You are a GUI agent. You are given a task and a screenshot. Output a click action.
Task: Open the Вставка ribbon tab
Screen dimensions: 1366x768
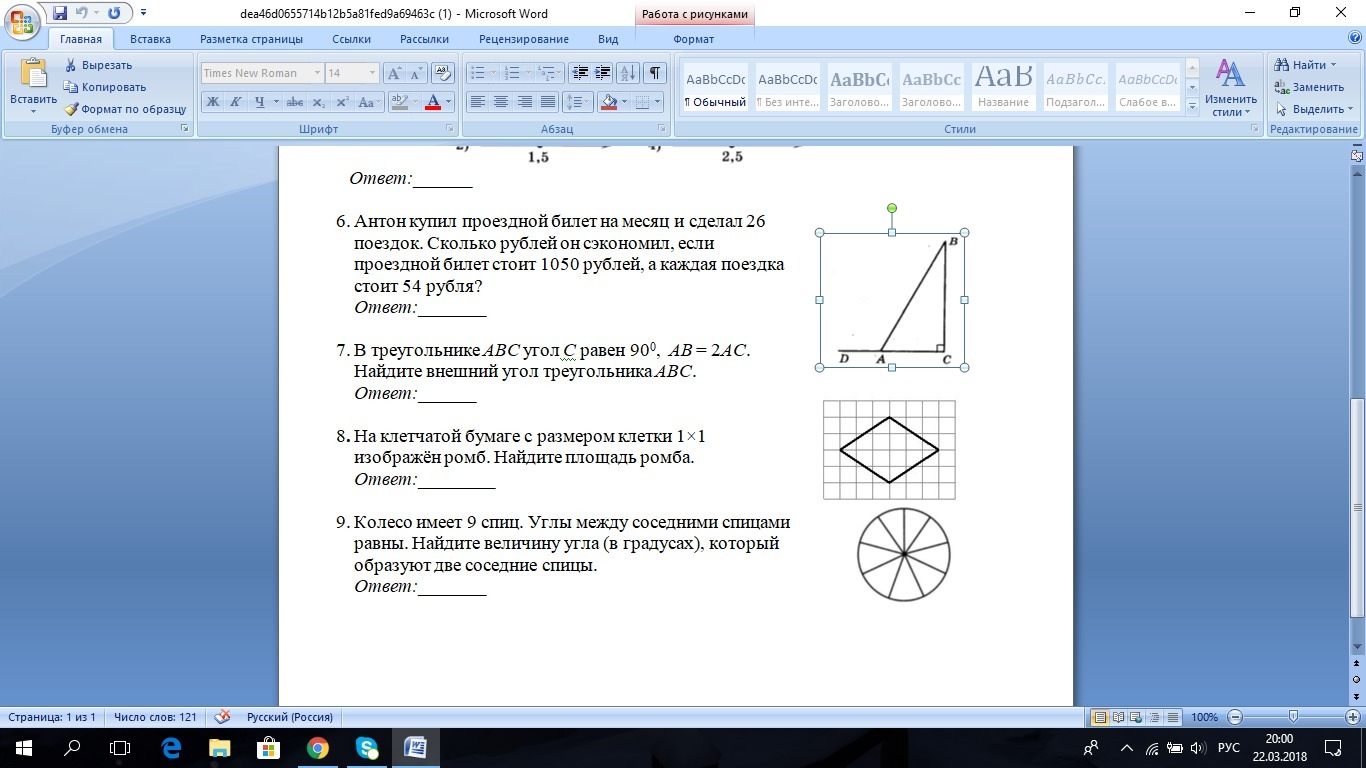150,39
